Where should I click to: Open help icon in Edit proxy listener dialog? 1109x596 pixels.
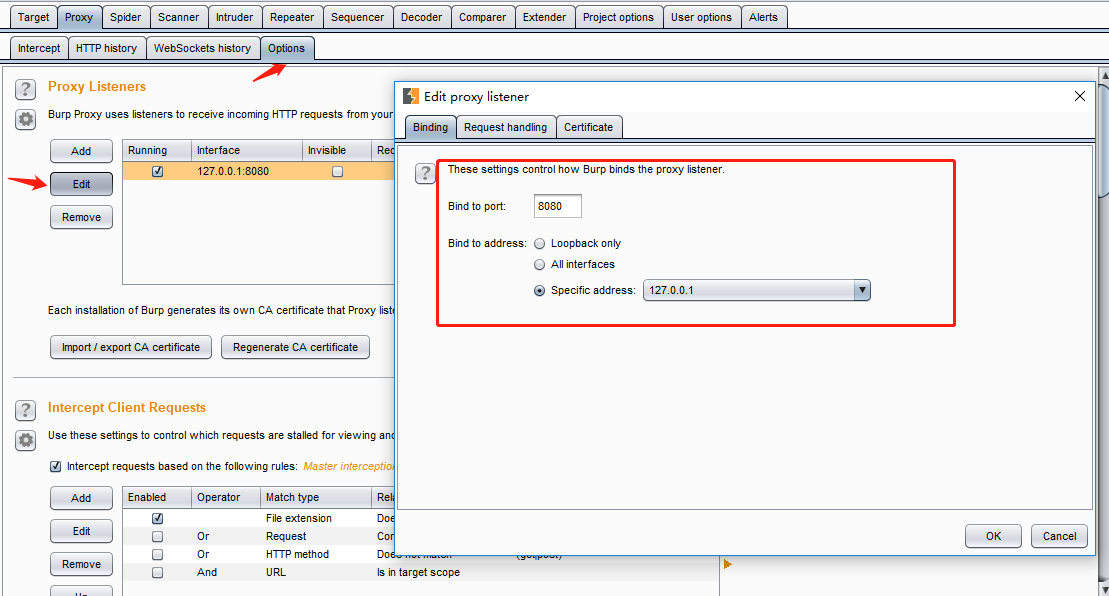[425, 173]
